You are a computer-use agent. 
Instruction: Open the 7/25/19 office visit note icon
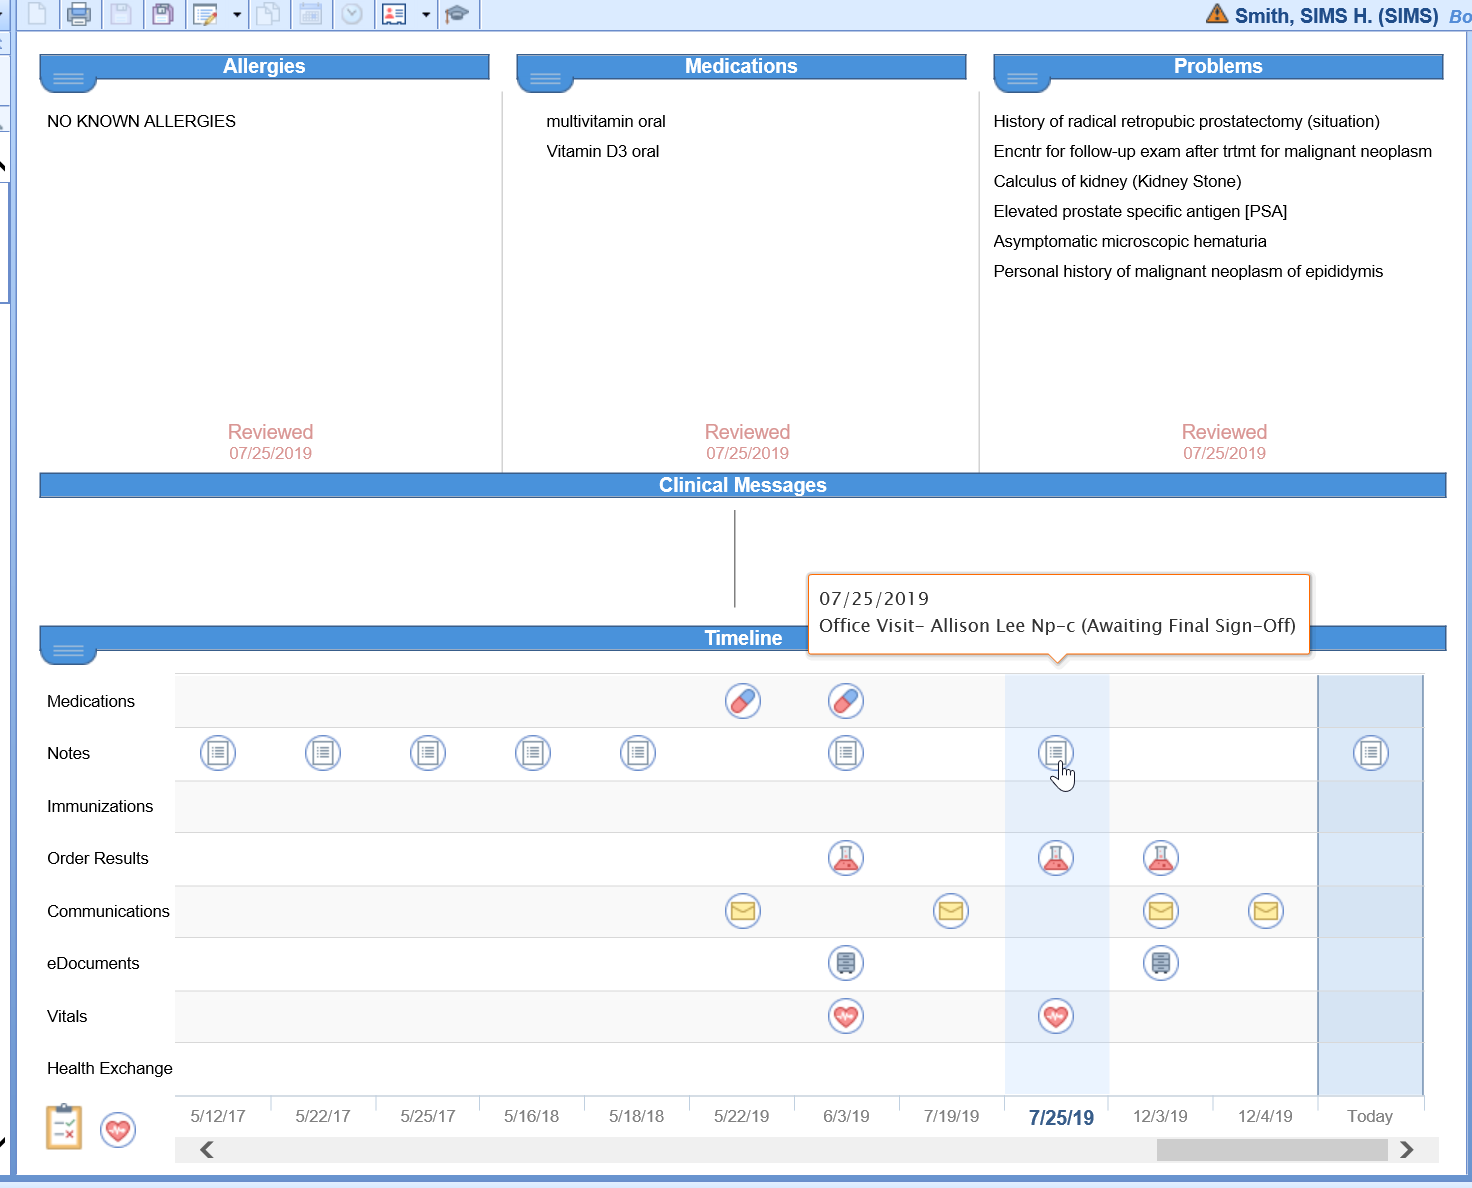point(1056,753)
